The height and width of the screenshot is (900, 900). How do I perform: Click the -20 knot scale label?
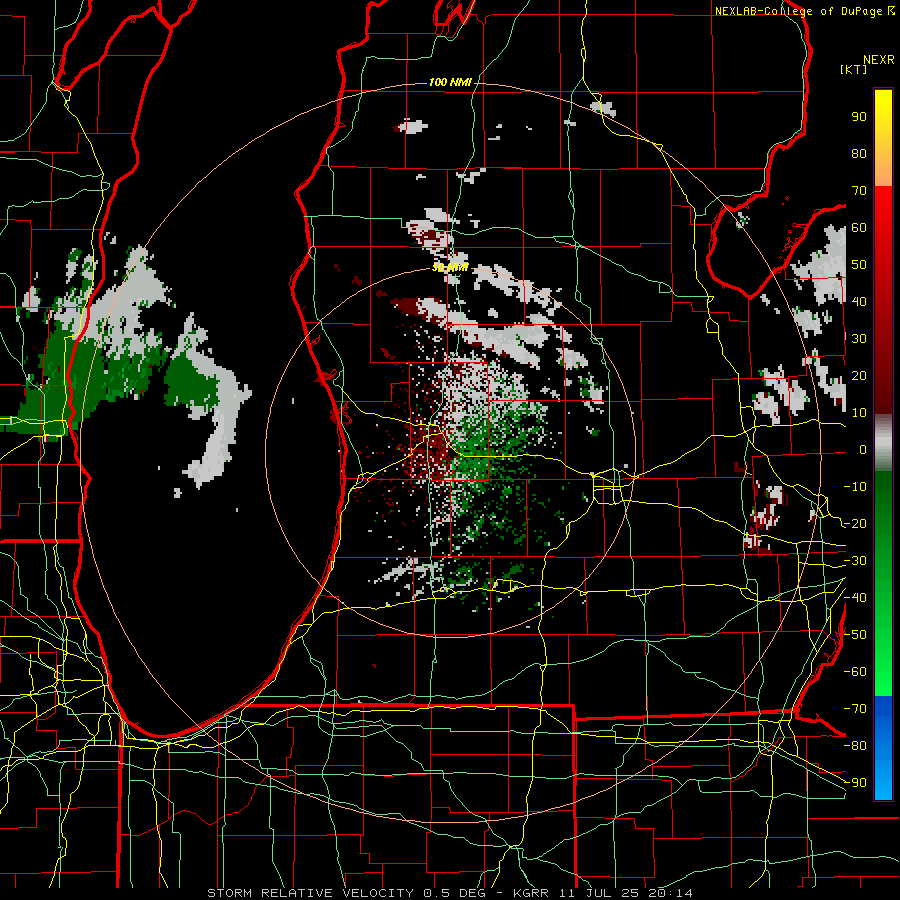855,523
